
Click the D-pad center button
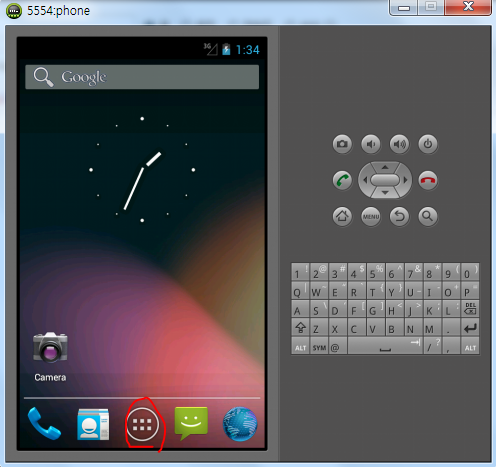[385, 180]
